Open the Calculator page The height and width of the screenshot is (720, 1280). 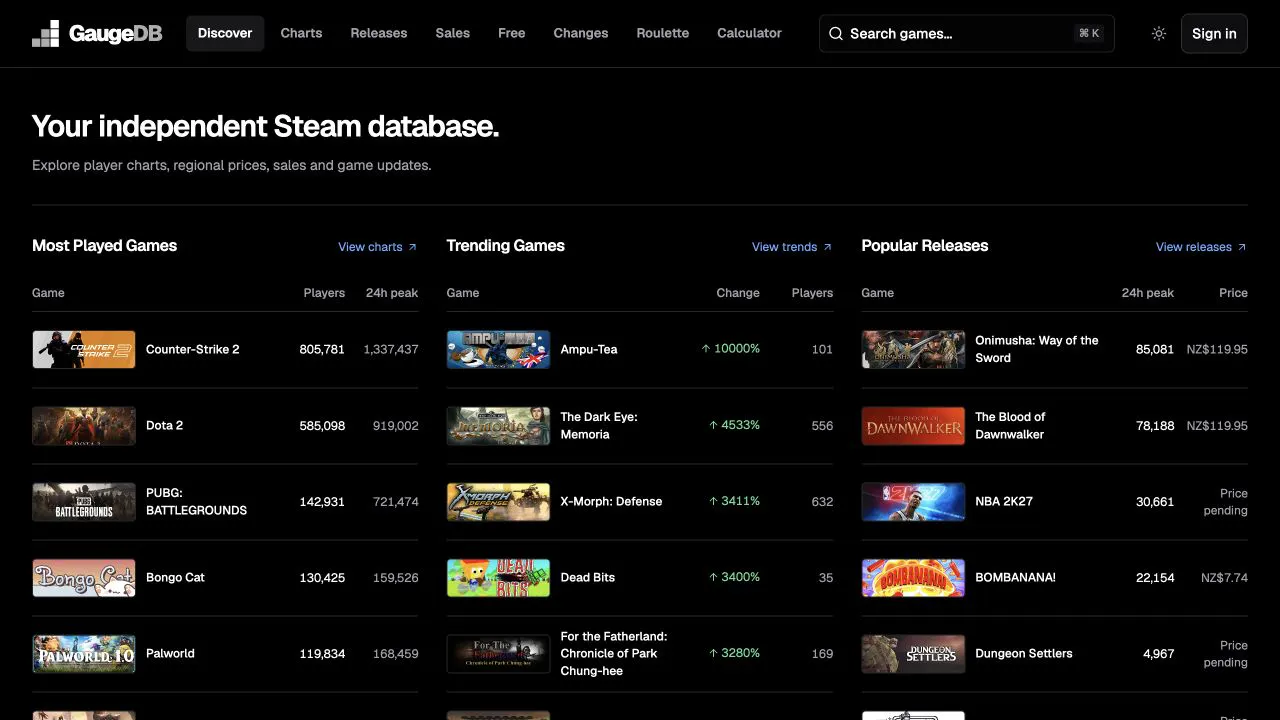[x=750, y=33]
